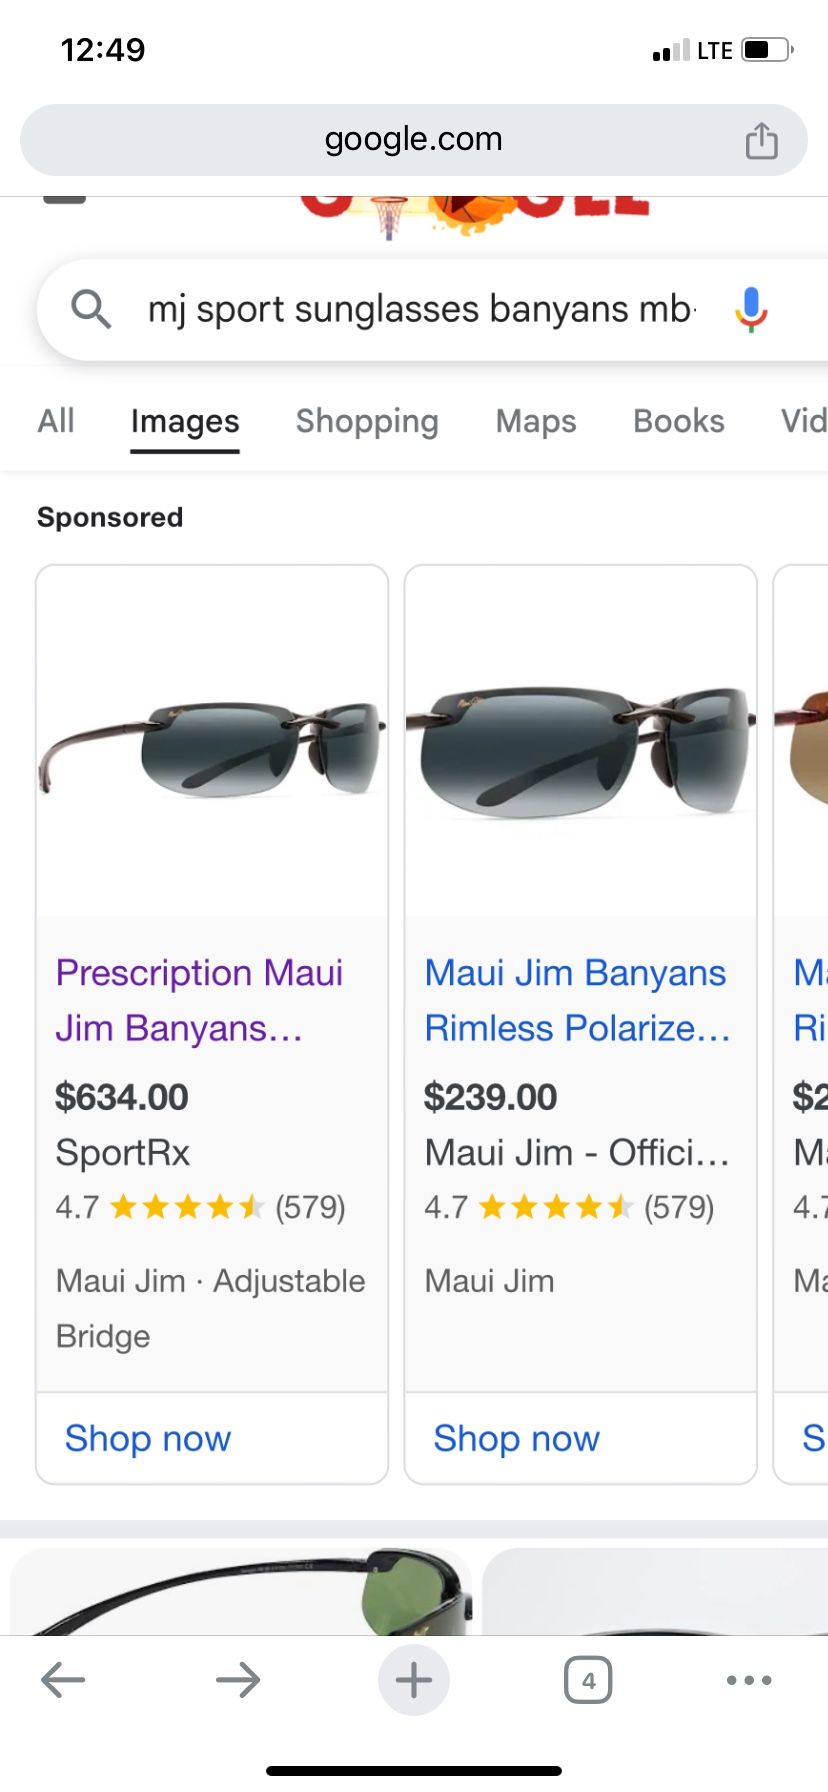Tap Shop now on the $239.00 listing
The width and height of the screenshot is (828, 1792).
(x=516, y=1438)
